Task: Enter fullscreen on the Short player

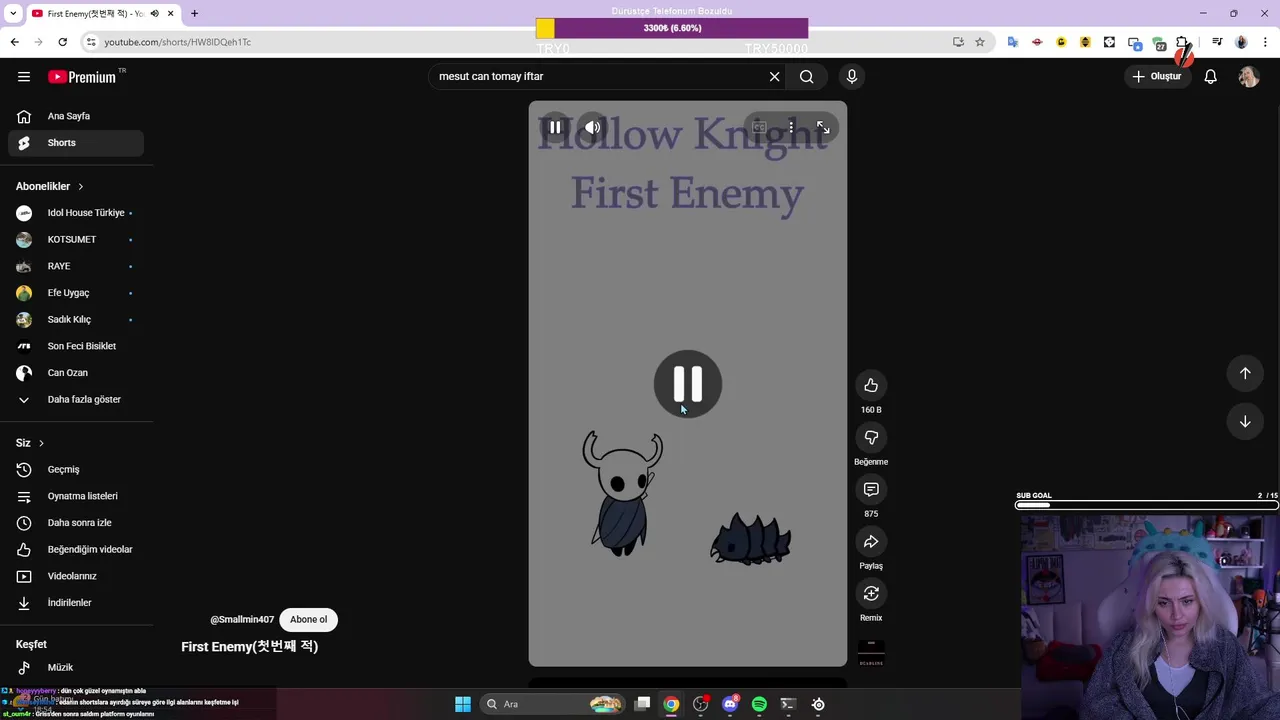Action: click(x=823, y=127)
